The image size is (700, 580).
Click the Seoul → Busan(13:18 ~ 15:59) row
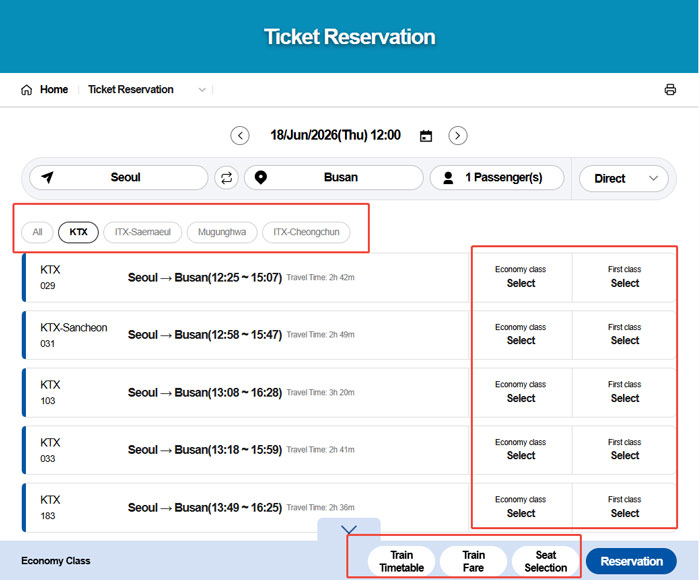pyautogui.click(x=246, y=450)
